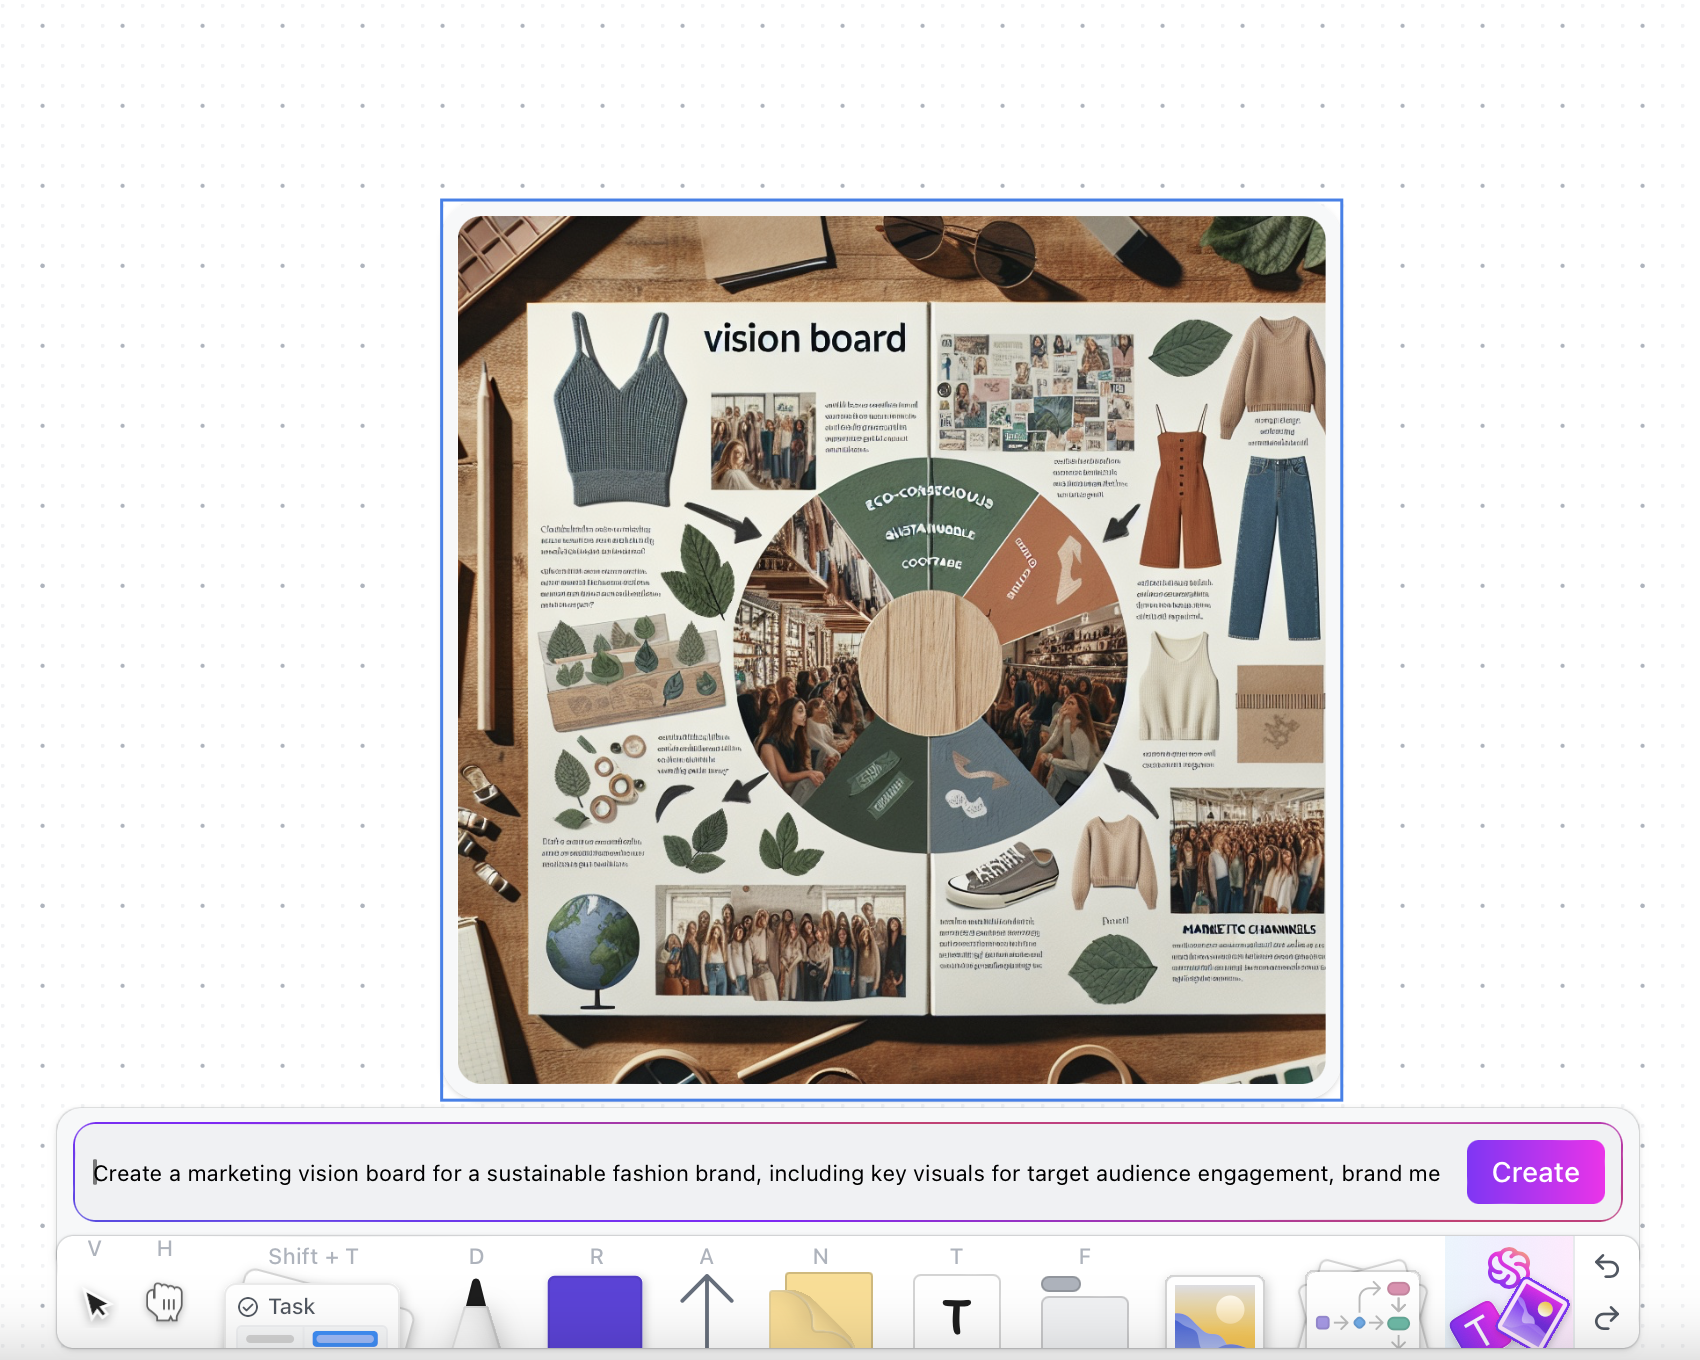1700x1360 pixels.
Task: Select the vision board image on canvas
Action: tap(893, 650)
